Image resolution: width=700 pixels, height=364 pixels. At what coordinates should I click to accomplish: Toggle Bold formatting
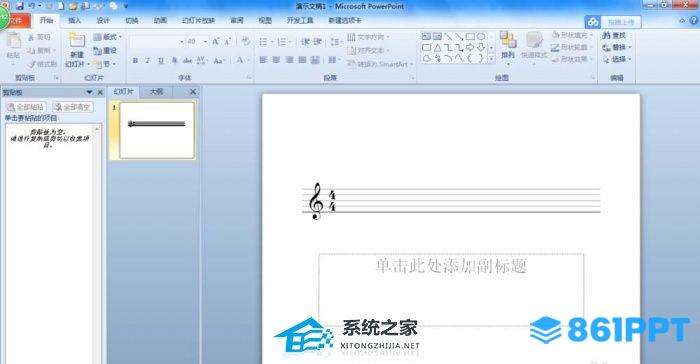[135, 61]
